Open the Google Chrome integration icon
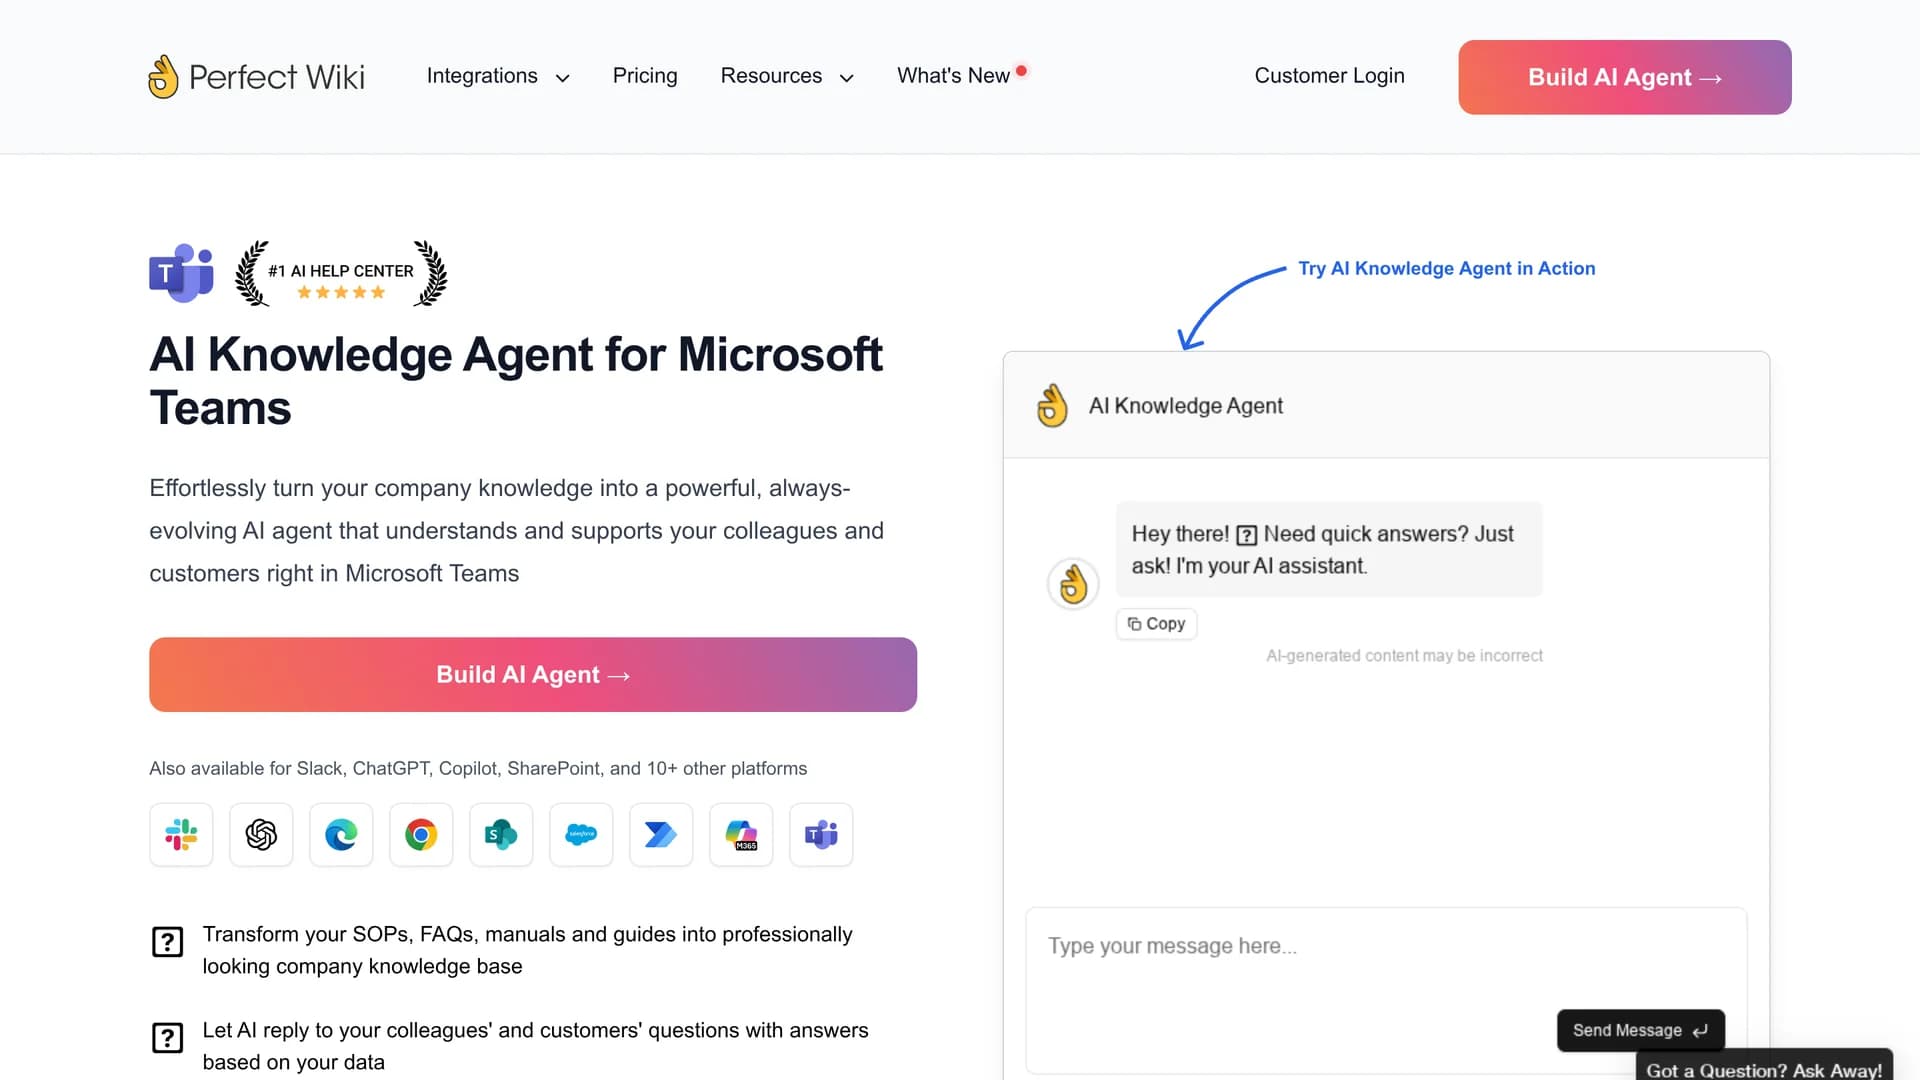The image size is (1920, 1080). coord(421,834)
